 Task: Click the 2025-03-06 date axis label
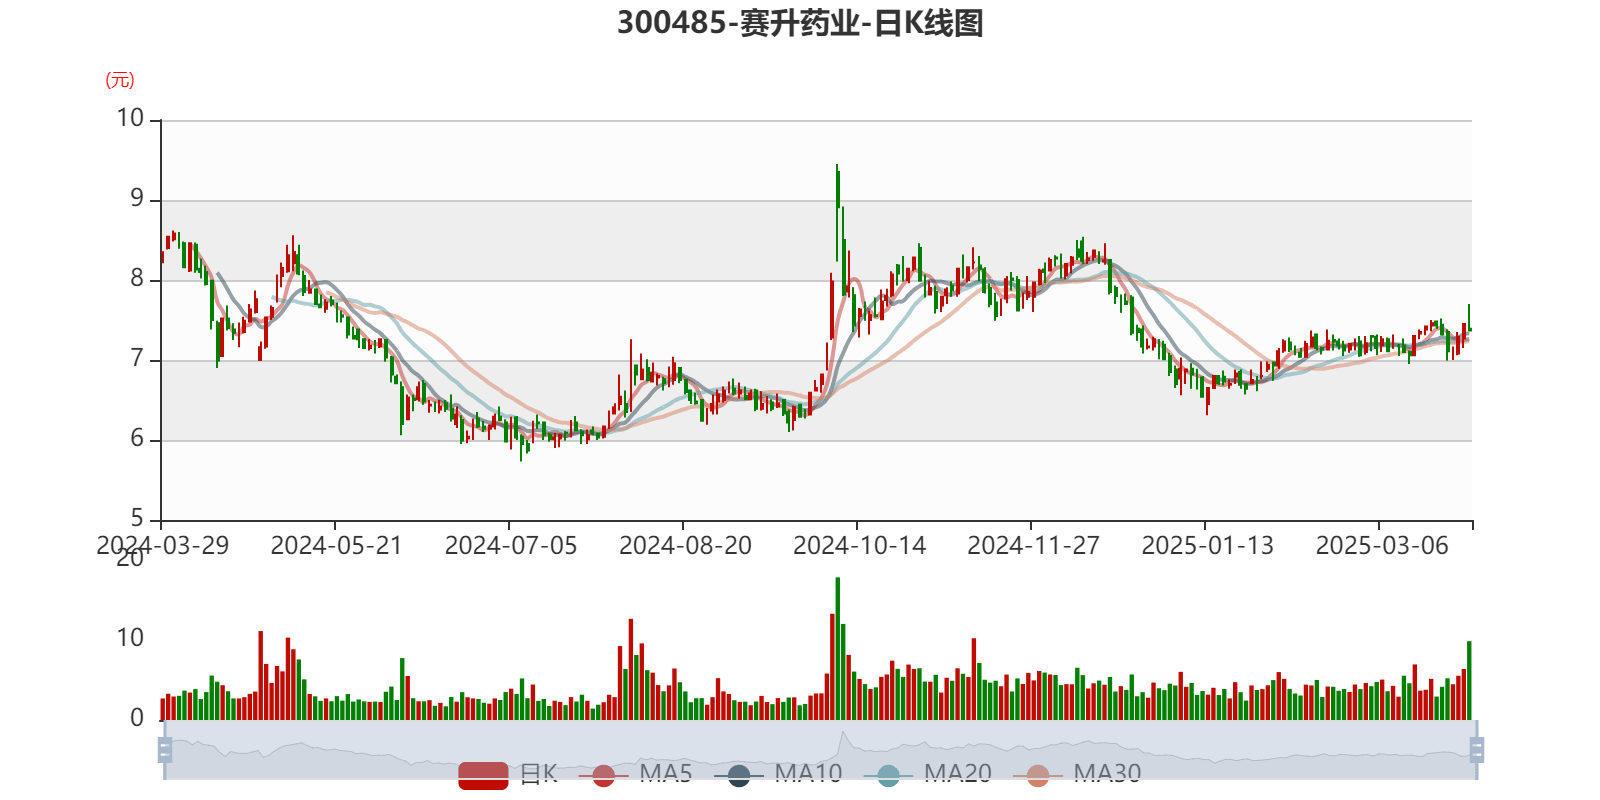1382,546
